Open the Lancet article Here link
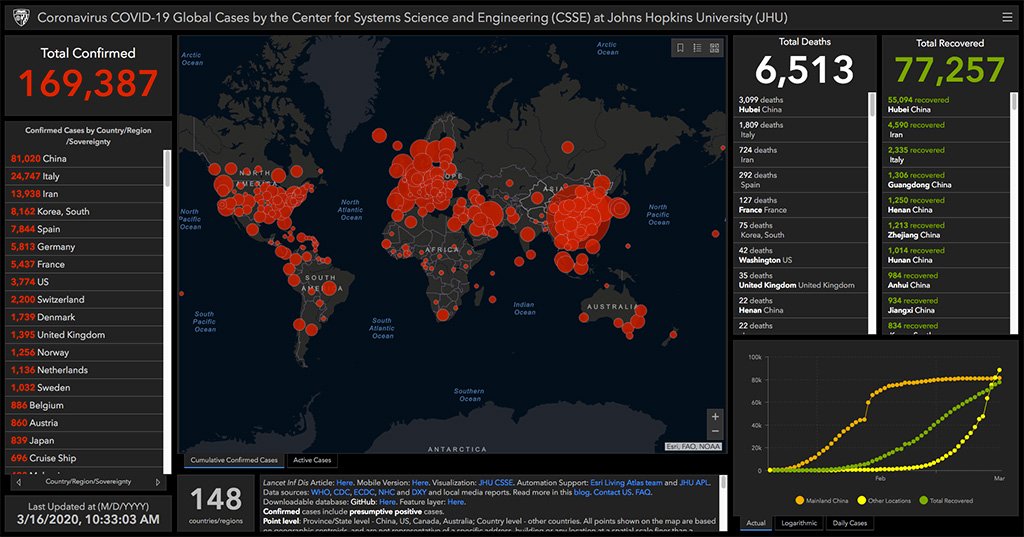Viewport: 1024px width, 537px height. tap(344, 483)
